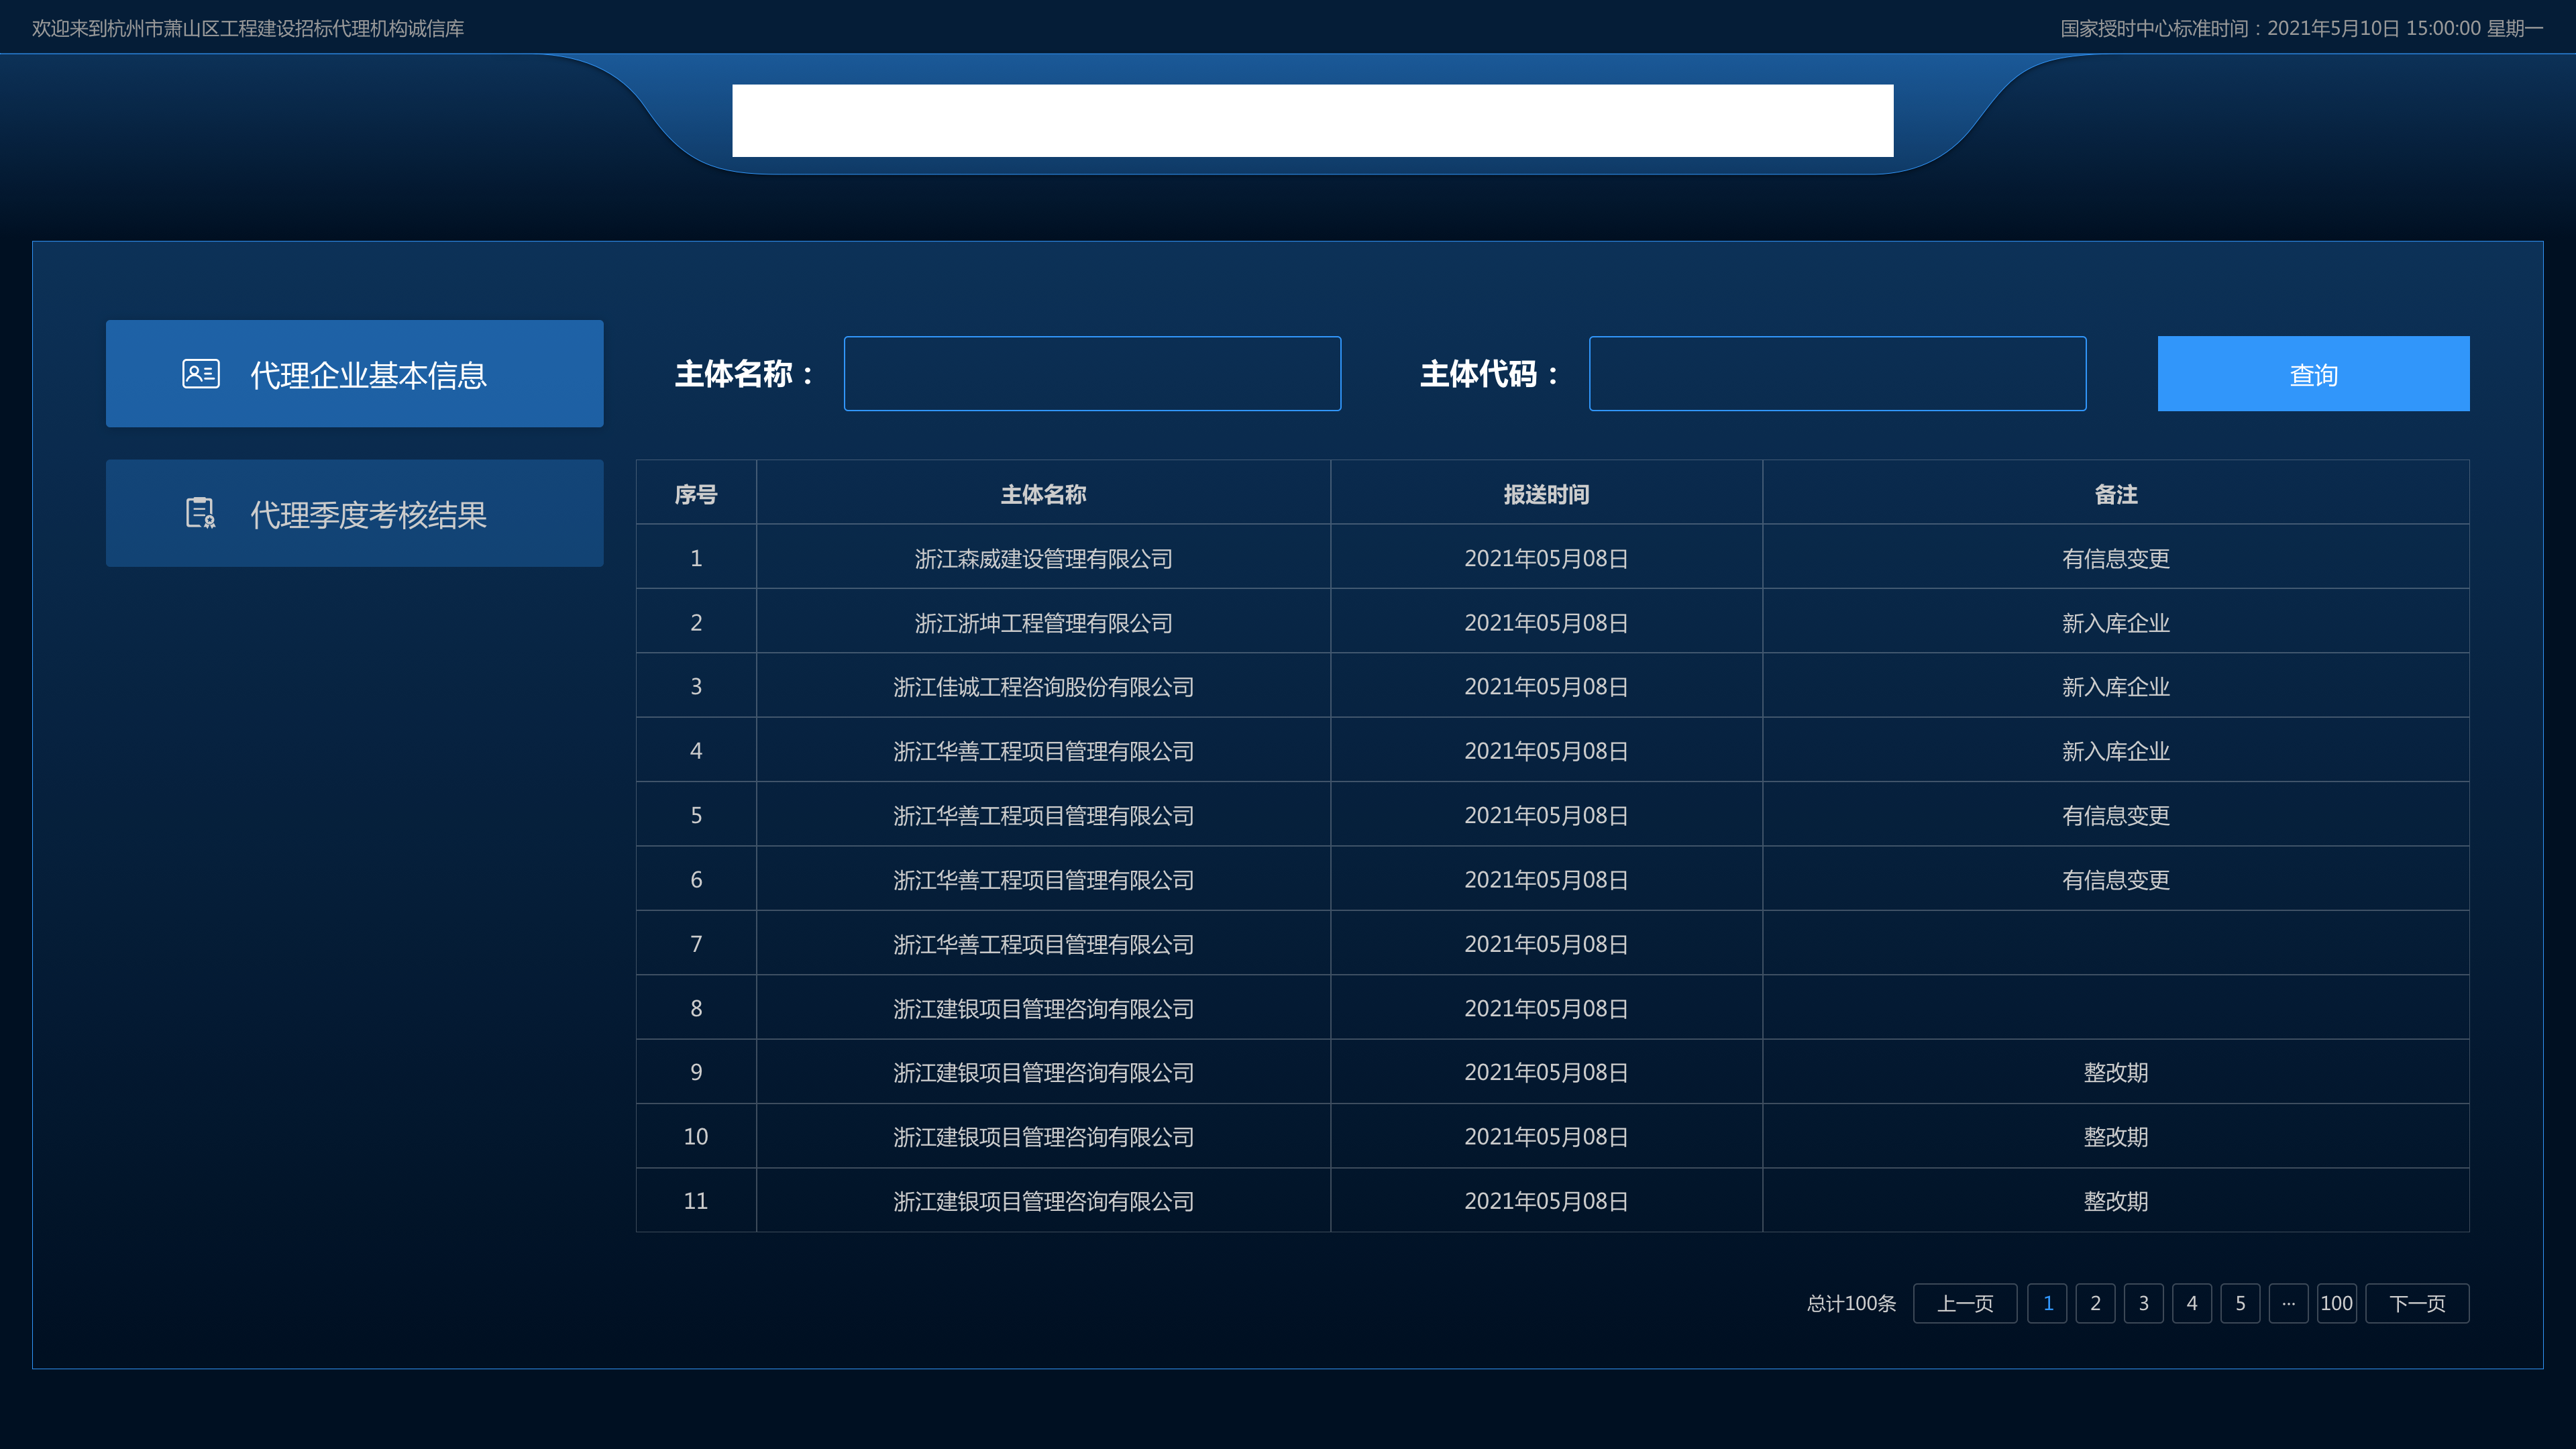Viewport: 2576px width, 1449px height.
Task: Click the 主体名称 input field
Action: coord(1092,374)
